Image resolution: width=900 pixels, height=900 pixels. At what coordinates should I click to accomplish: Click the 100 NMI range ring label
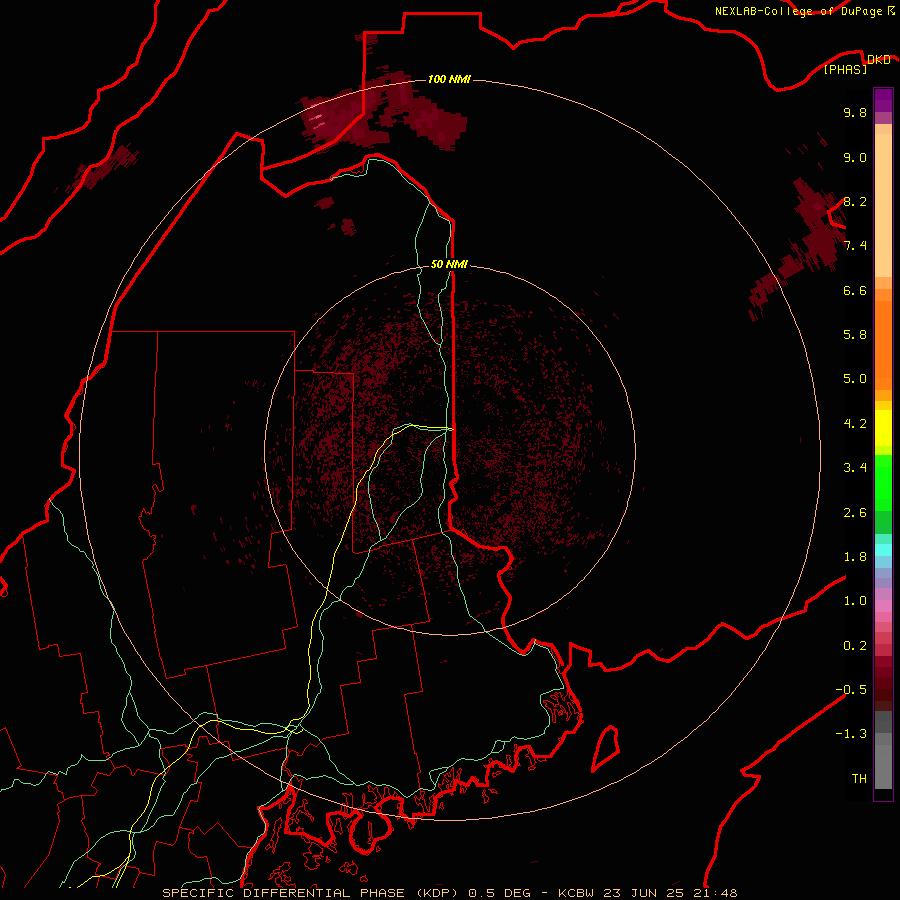tap(449, 79)
